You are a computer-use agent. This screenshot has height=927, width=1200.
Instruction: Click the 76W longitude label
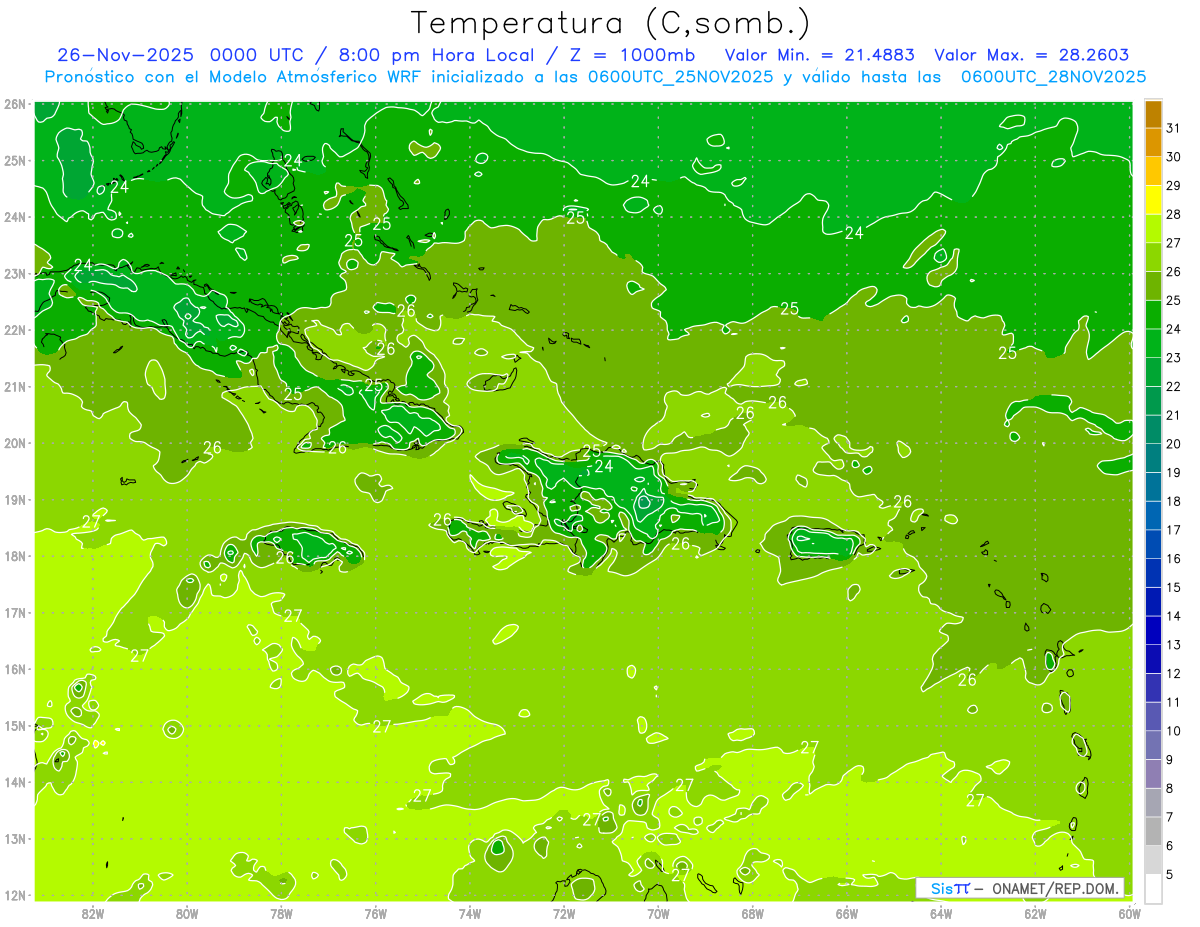(375, 913)
